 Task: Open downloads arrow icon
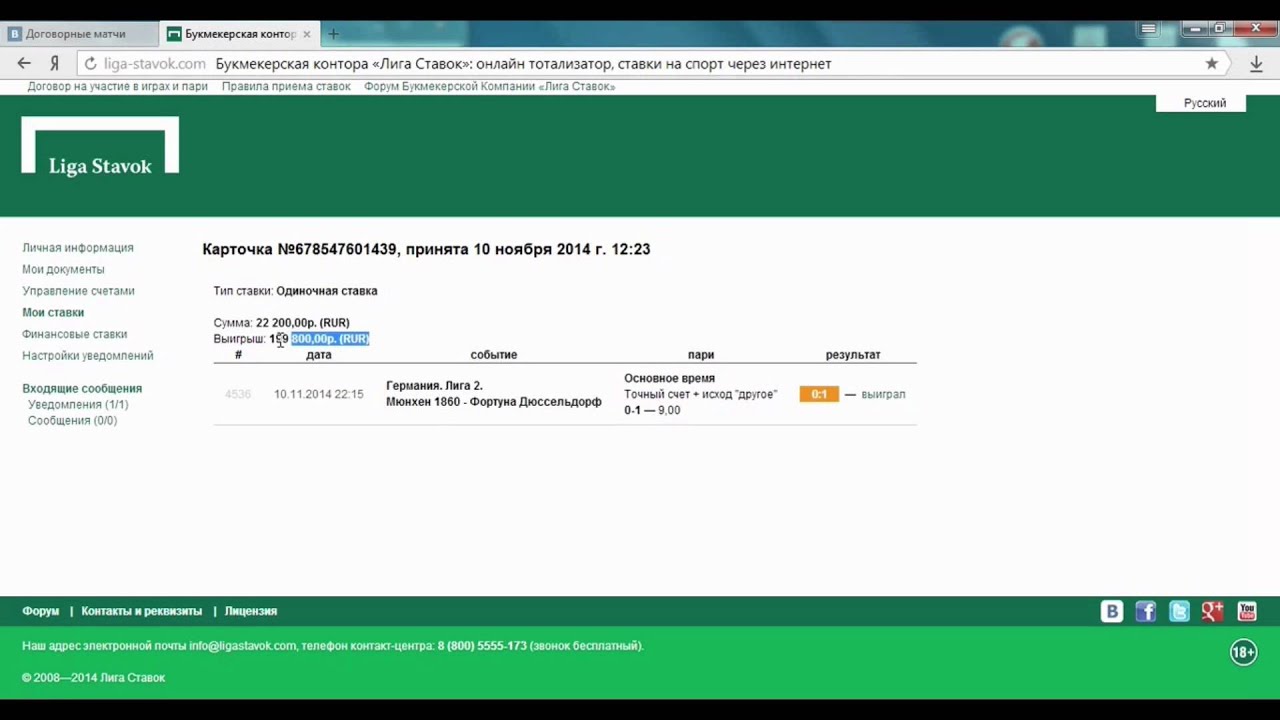pyautogui.click(x=1256, y=63)
